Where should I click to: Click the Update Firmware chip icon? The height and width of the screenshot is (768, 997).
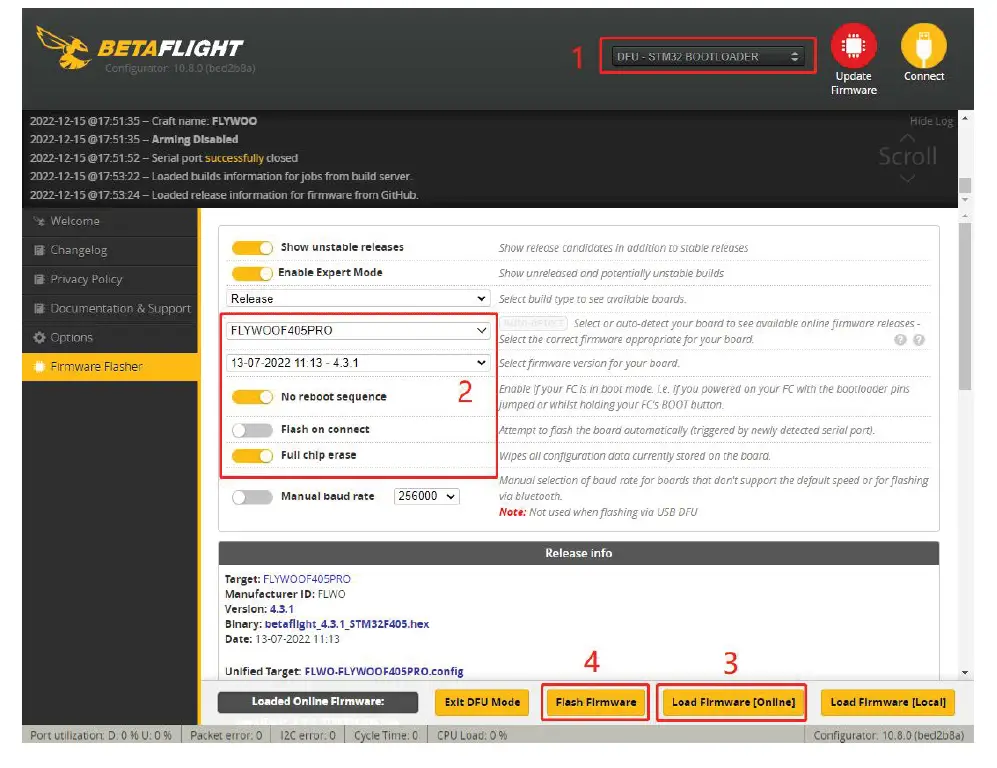point(853,46)
